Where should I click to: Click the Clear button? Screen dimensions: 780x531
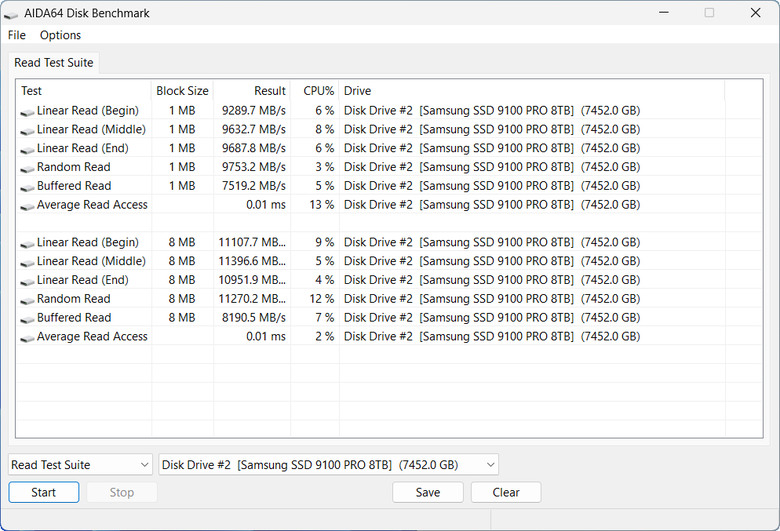click(506, 492)
